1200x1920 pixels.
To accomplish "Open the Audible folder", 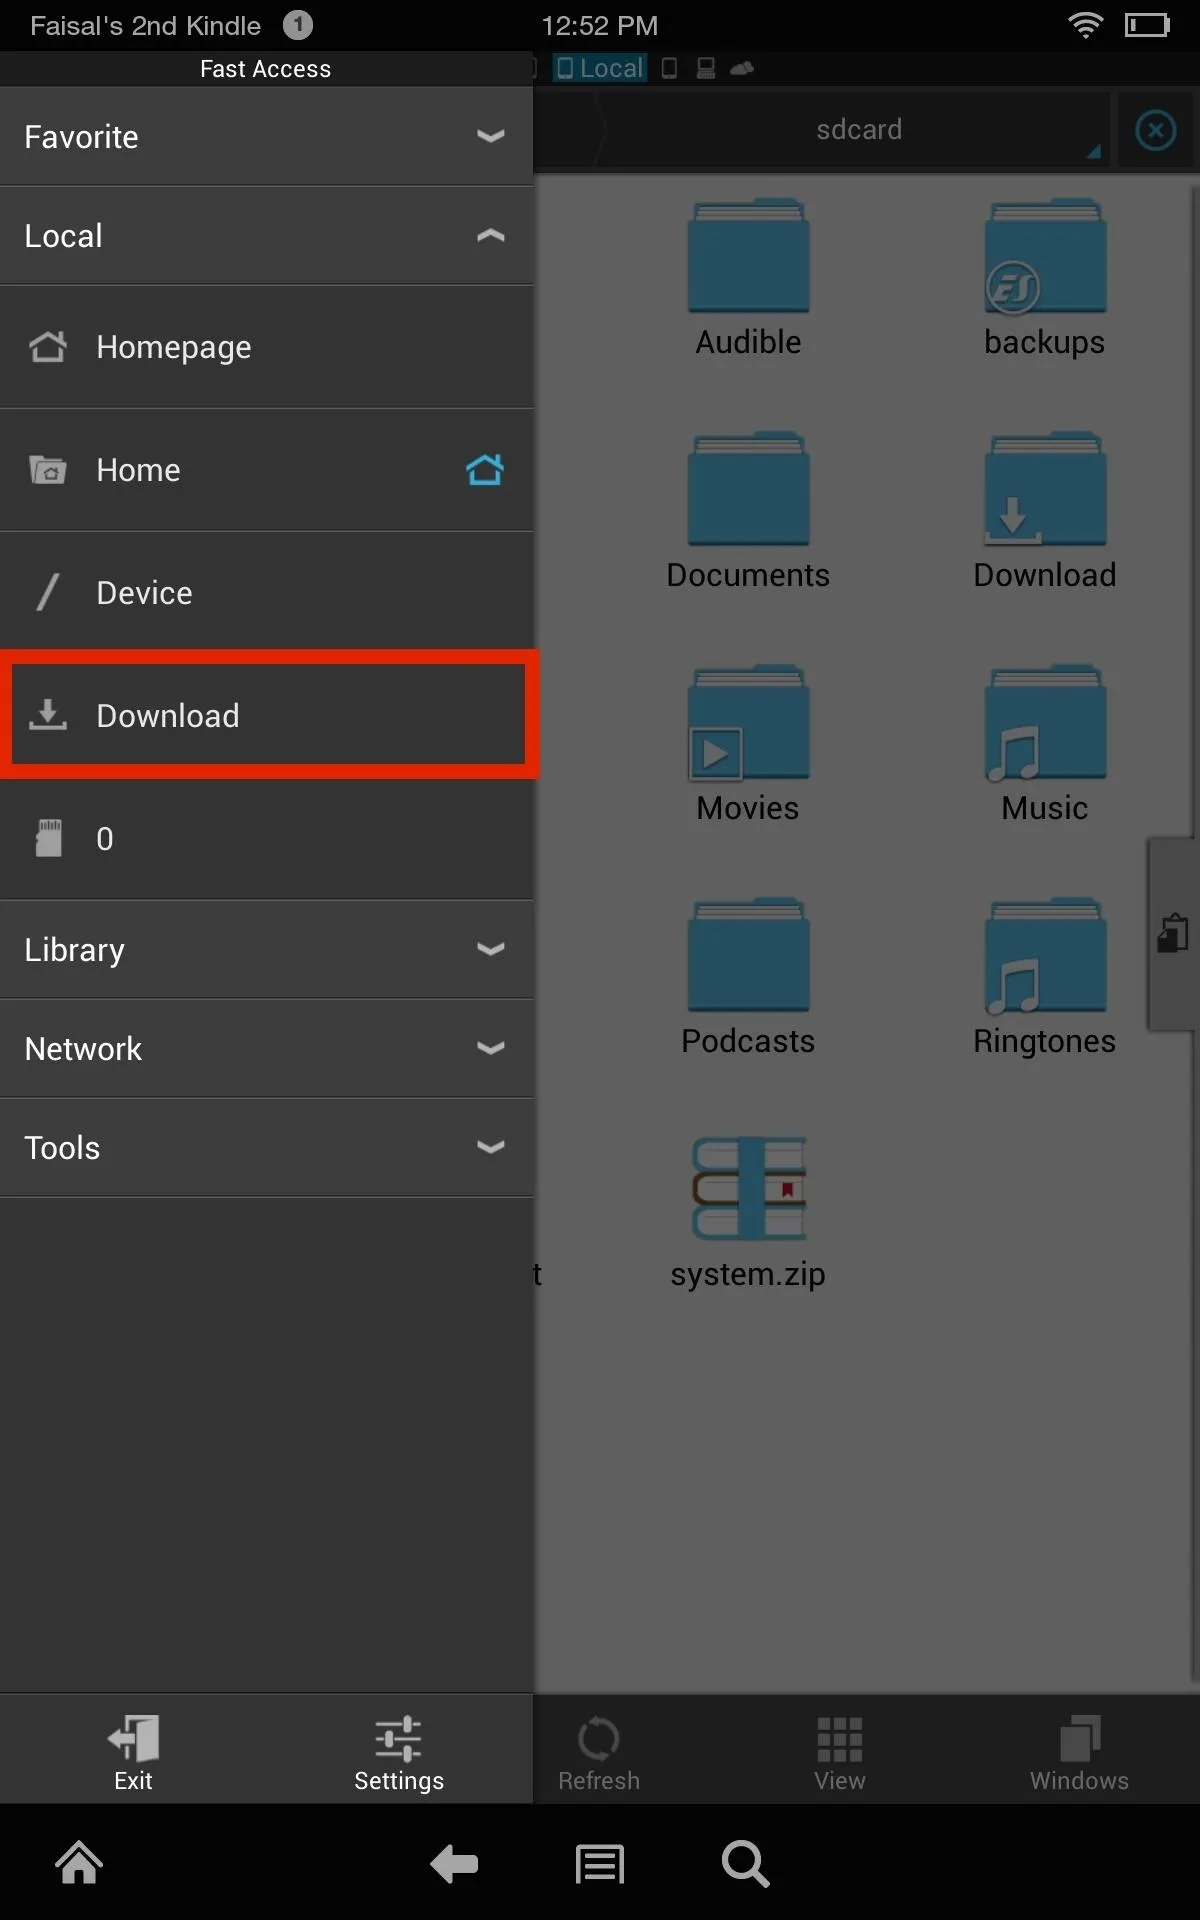I will pyautogui.click(x=748, y=278).
